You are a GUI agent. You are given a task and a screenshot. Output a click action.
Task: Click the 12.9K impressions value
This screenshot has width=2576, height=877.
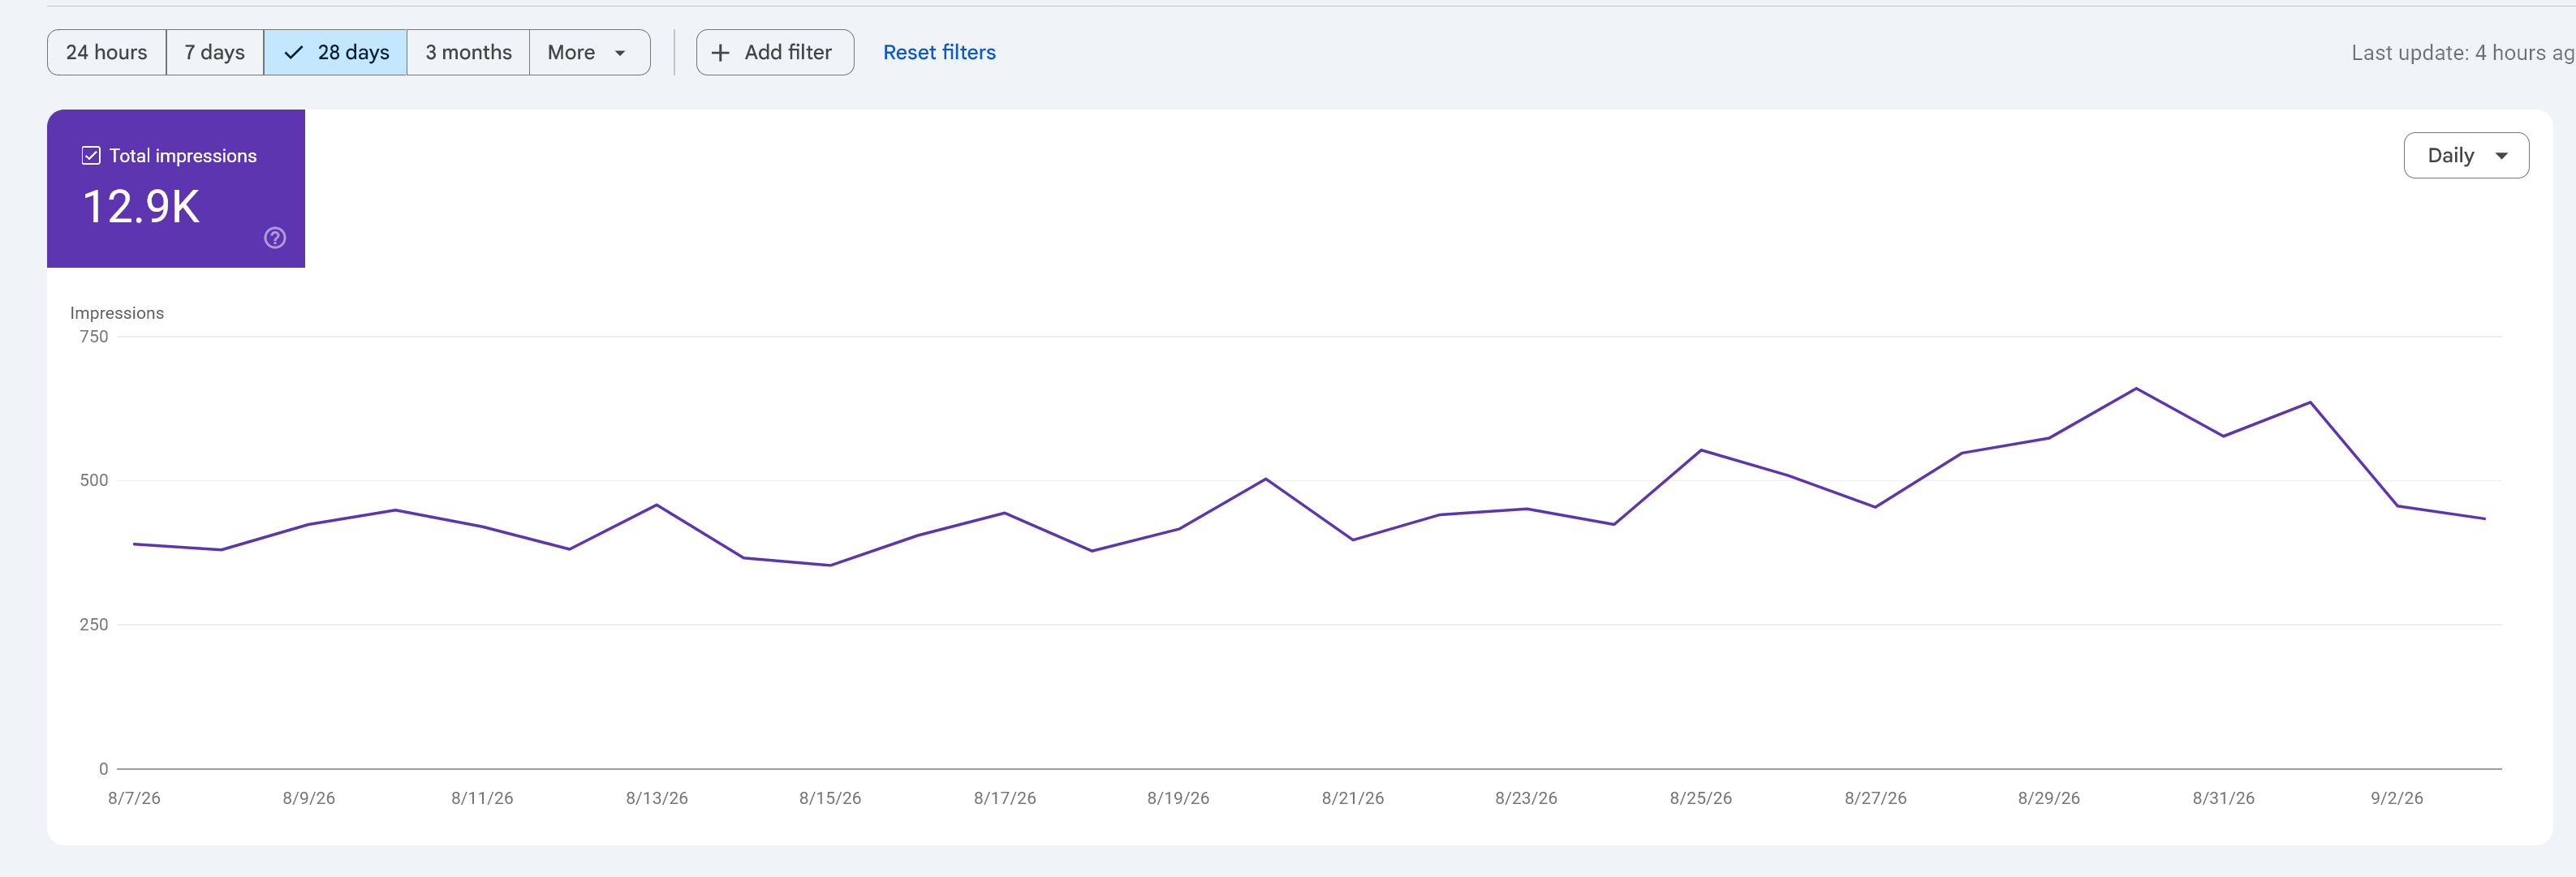141,207
